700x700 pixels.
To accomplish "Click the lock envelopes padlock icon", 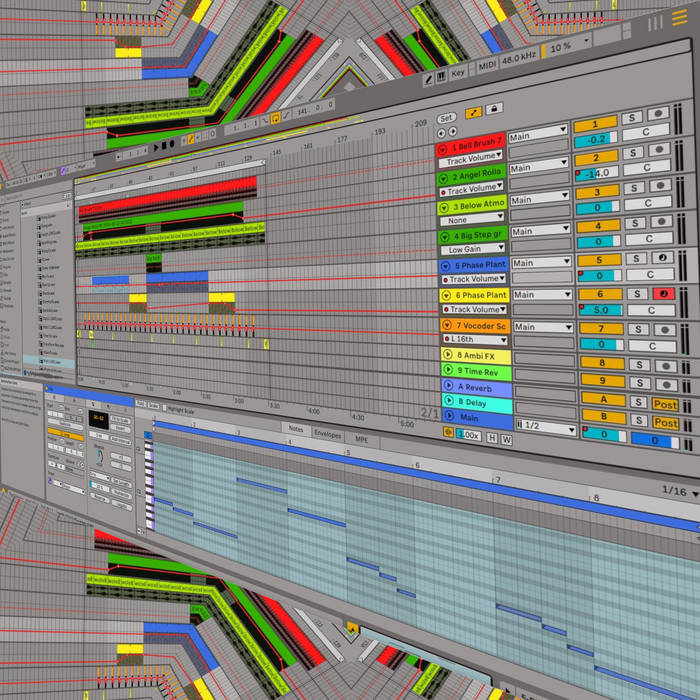I will (x=494, y=110).
